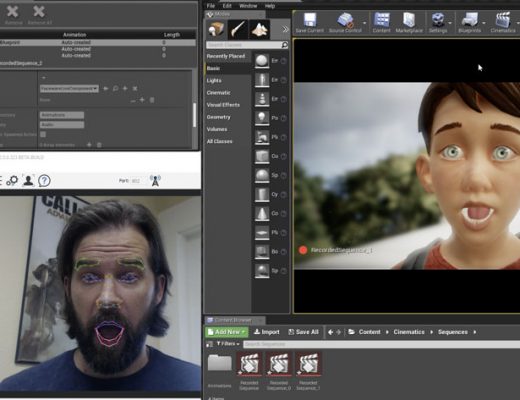Image resolution: width=520 pixels, height=400 pixels.
Task: Click the user profile icon in capture app
Action: [29, 180]
